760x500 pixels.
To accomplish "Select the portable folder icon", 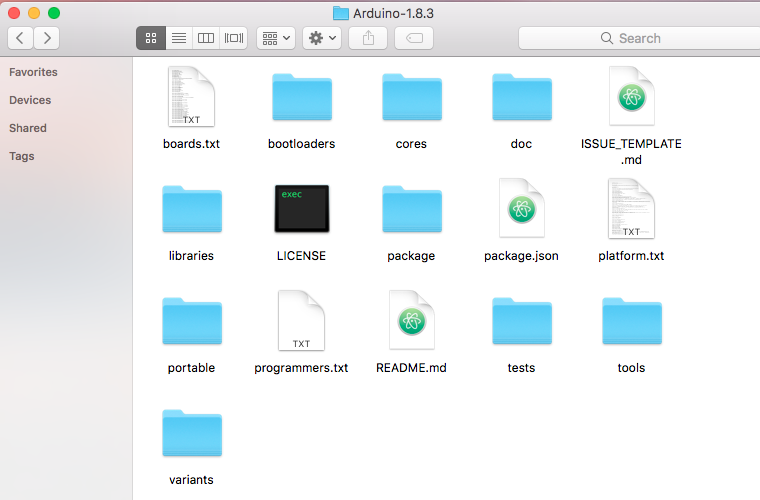I will (x=192, y=321).
